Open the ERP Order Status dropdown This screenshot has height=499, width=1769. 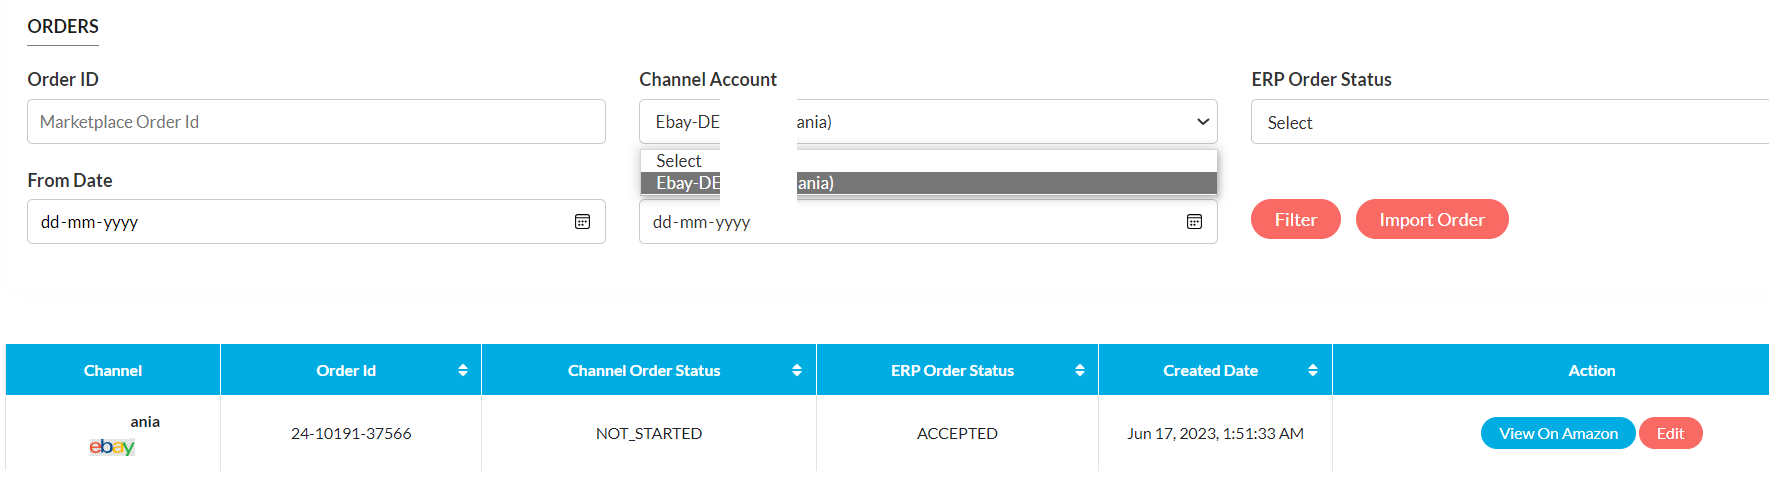coord(1508,122)
